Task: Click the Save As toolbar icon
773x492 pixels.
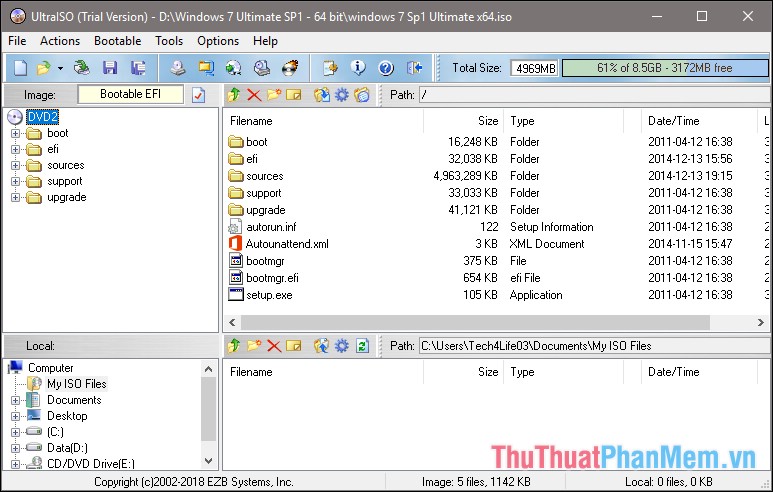Action: click(x=138, y=68)
